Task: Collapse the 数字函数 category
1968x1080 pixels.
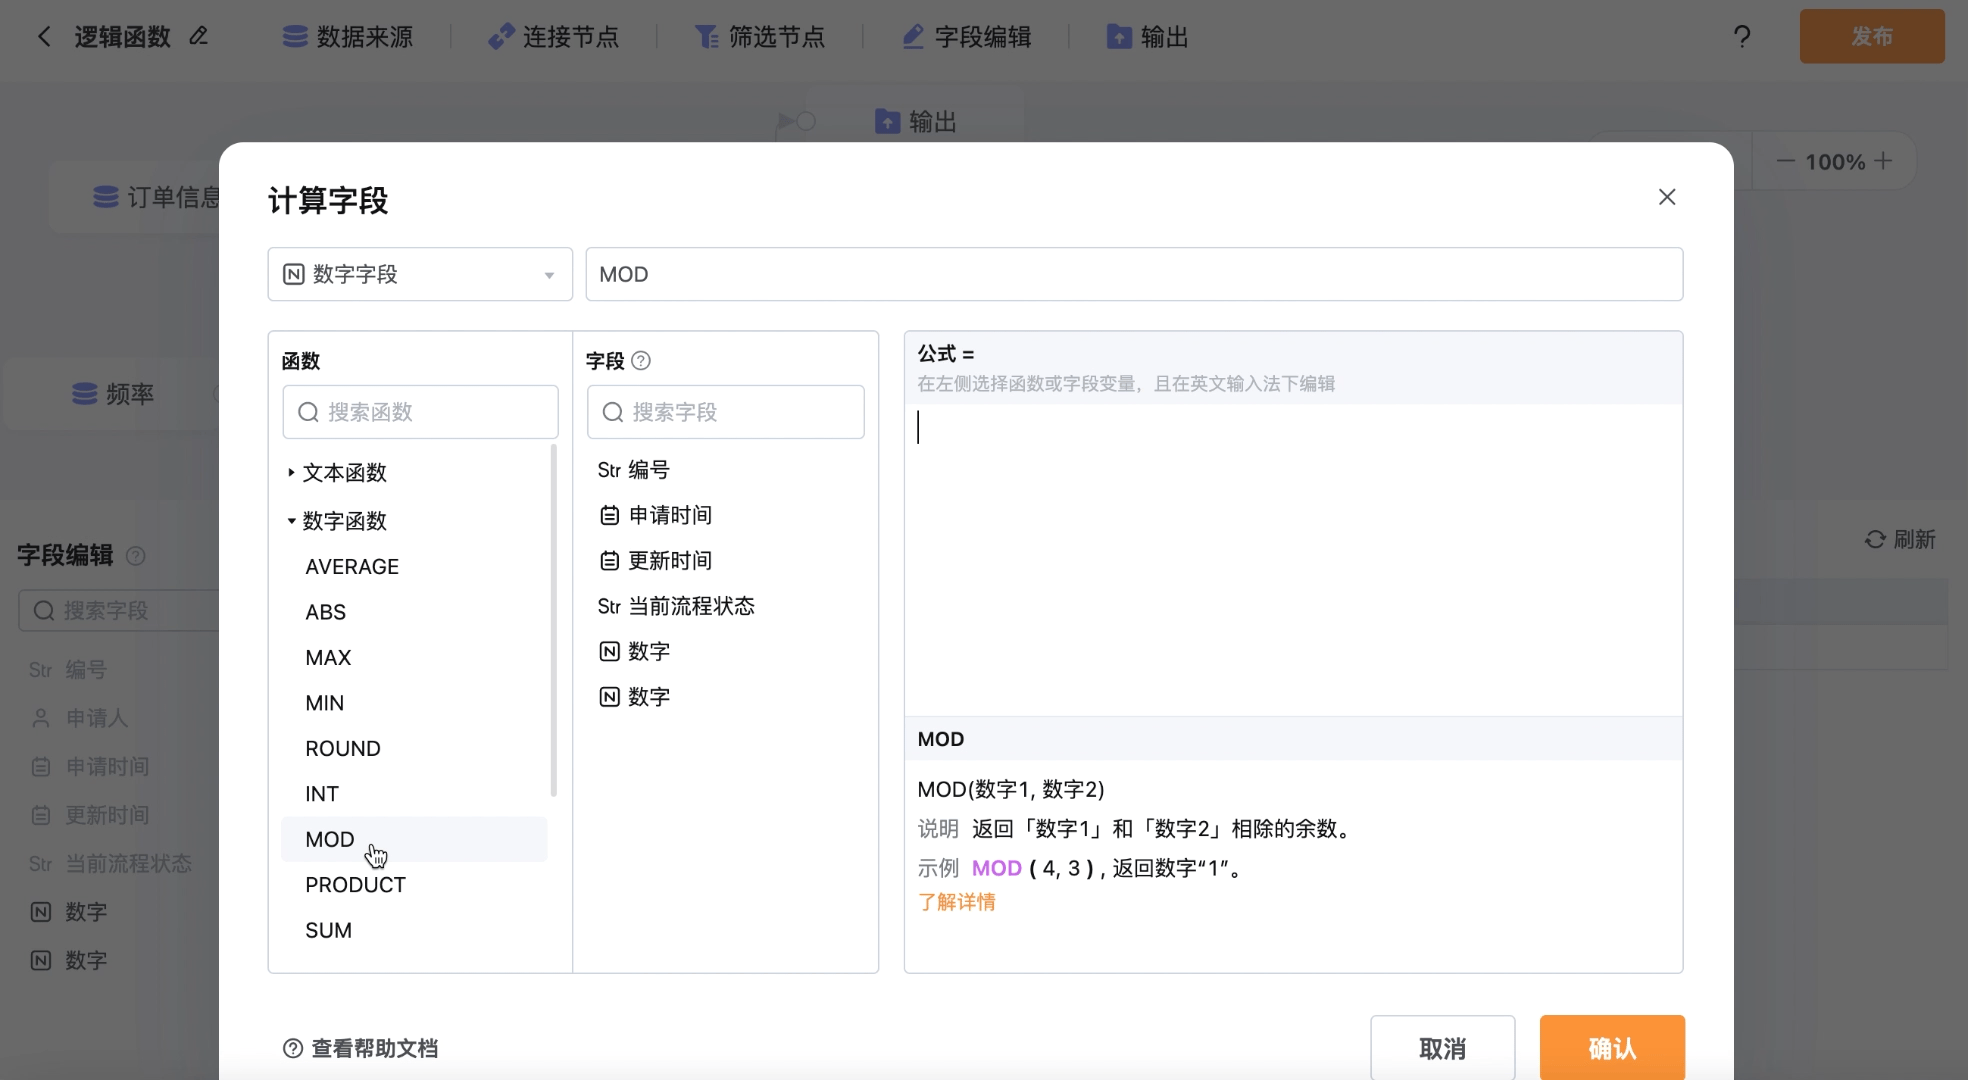Action: [336, 521]
